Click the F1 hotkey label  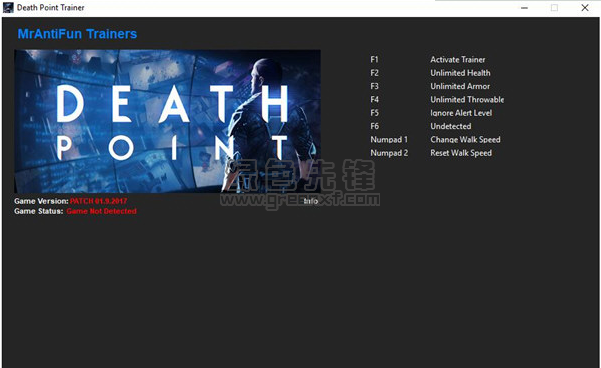(374, 59)
